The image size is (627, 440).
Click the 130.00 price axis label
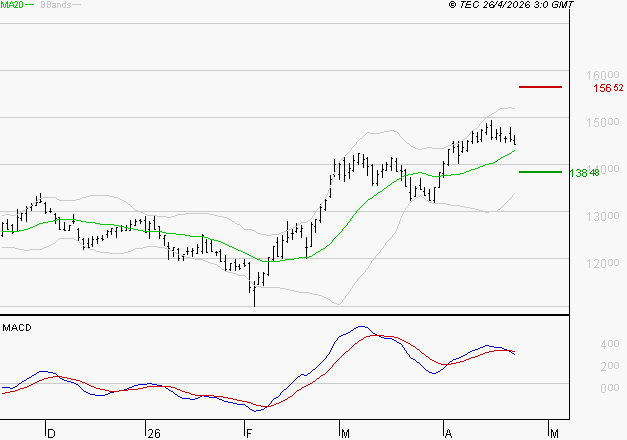(603, 216)
